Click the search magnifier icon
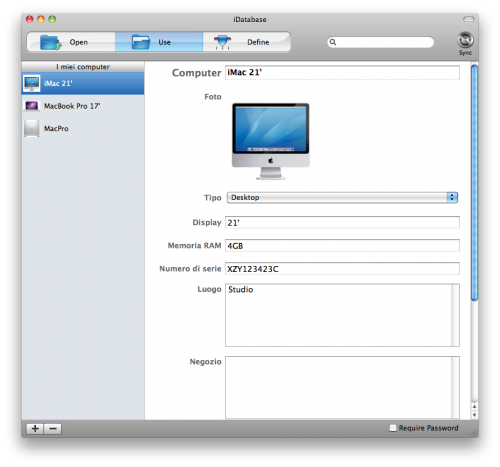This screenshot has height=467, width=500. tap(333, 42)
